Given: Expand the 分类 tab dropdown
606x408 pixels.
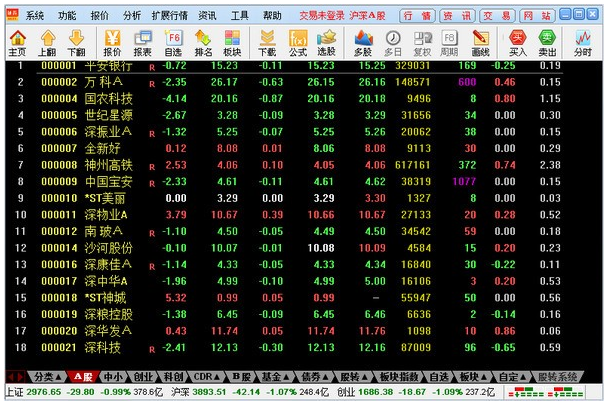Looking at the screenshot, I should click(x=48, y=376).
